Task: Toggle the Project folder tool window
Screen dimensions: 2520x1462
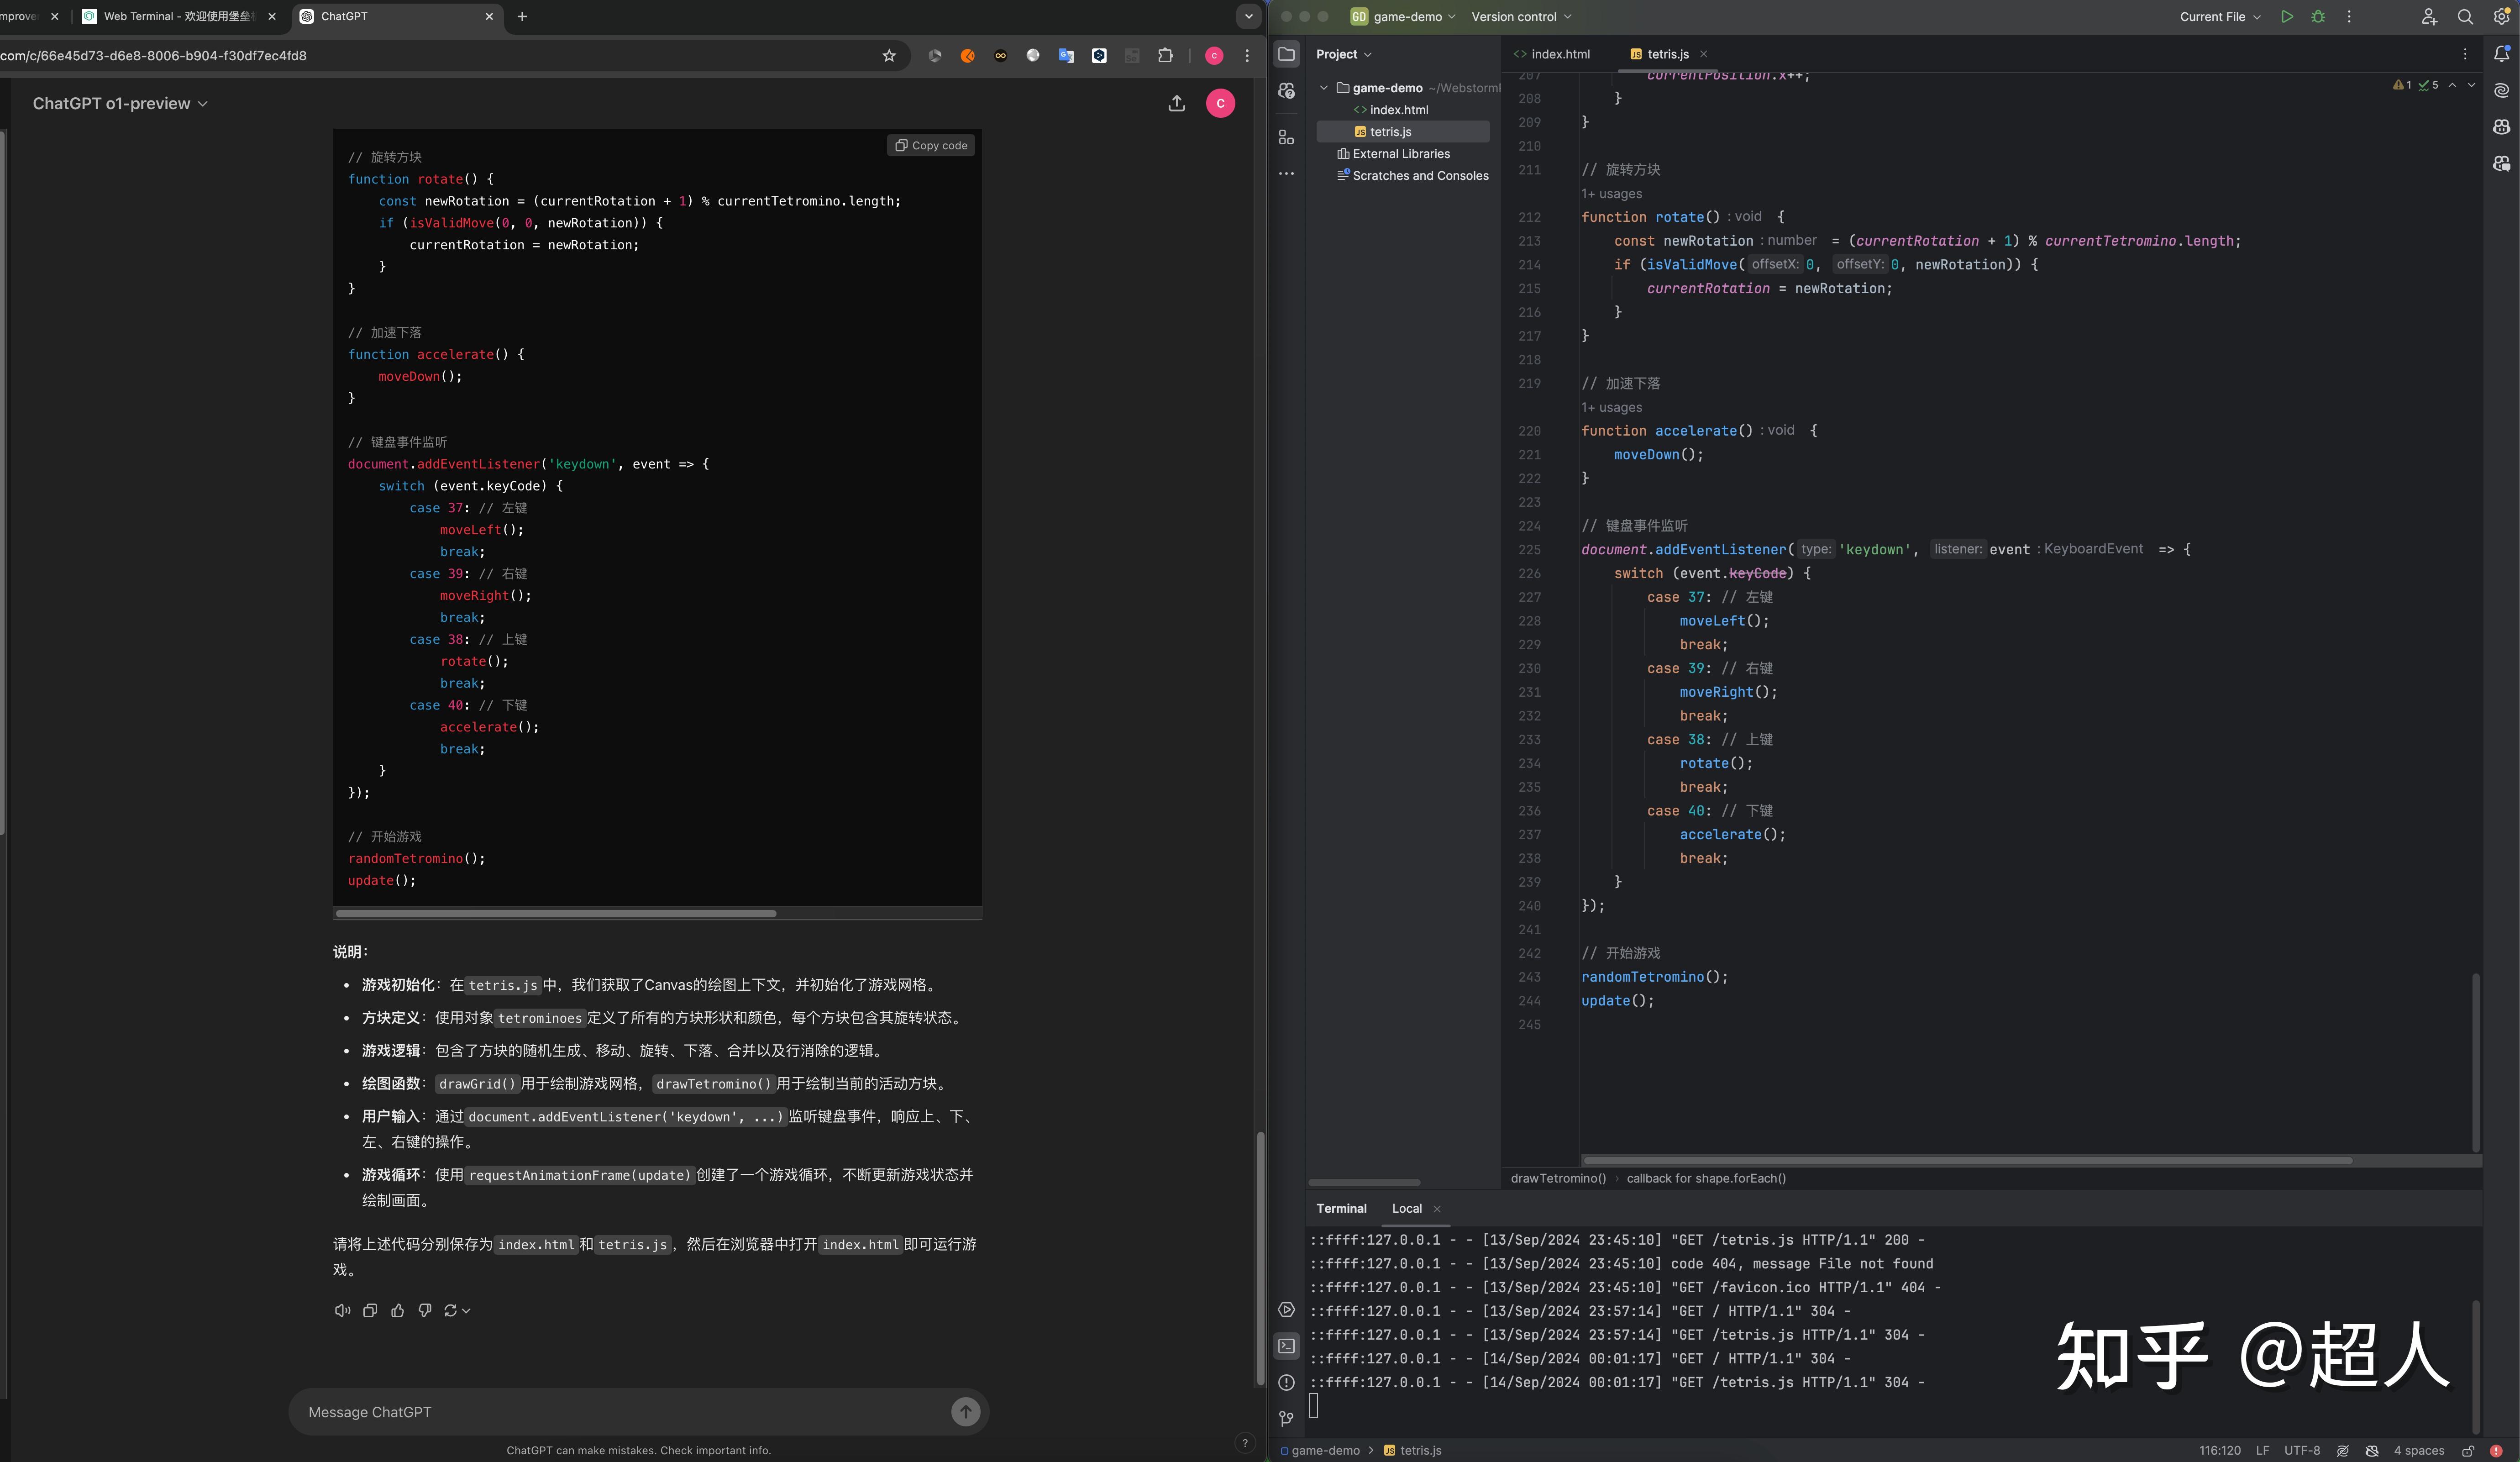Action: tap(1286, 54)
